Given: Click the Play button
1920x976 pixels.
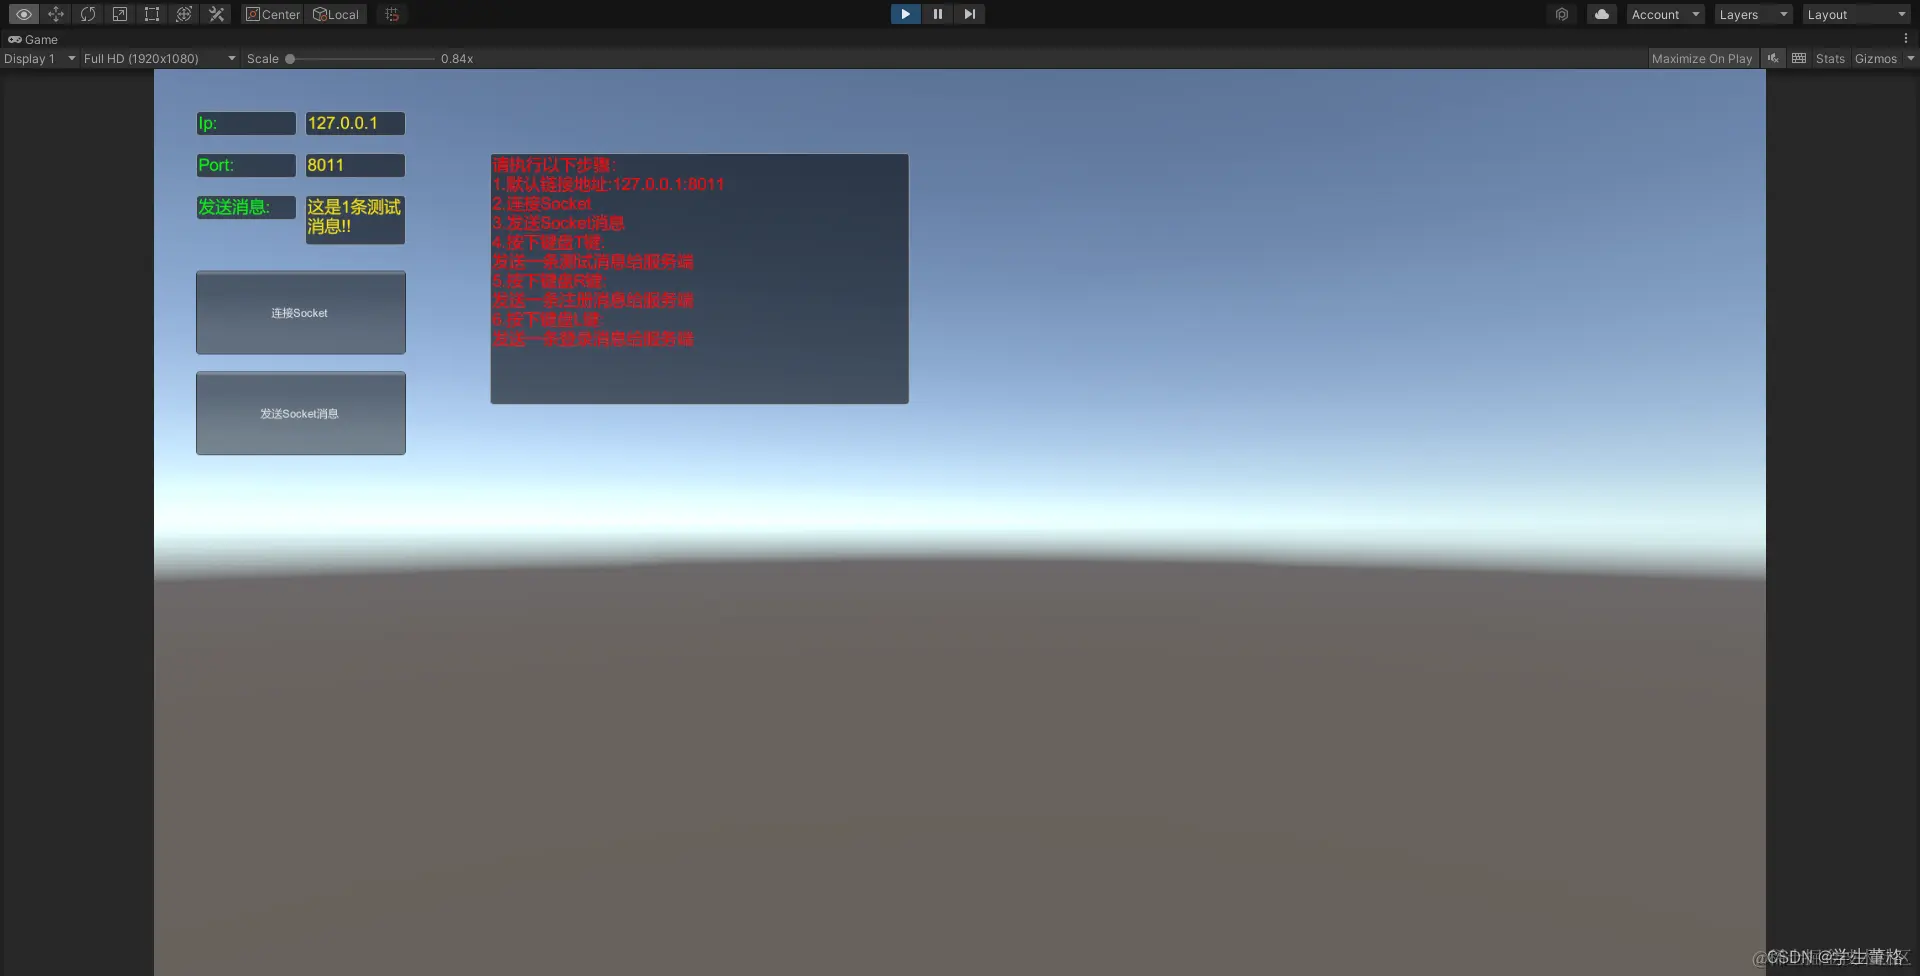Looking at the screenshot, I should pyautogui.click(x=905, y=14).
